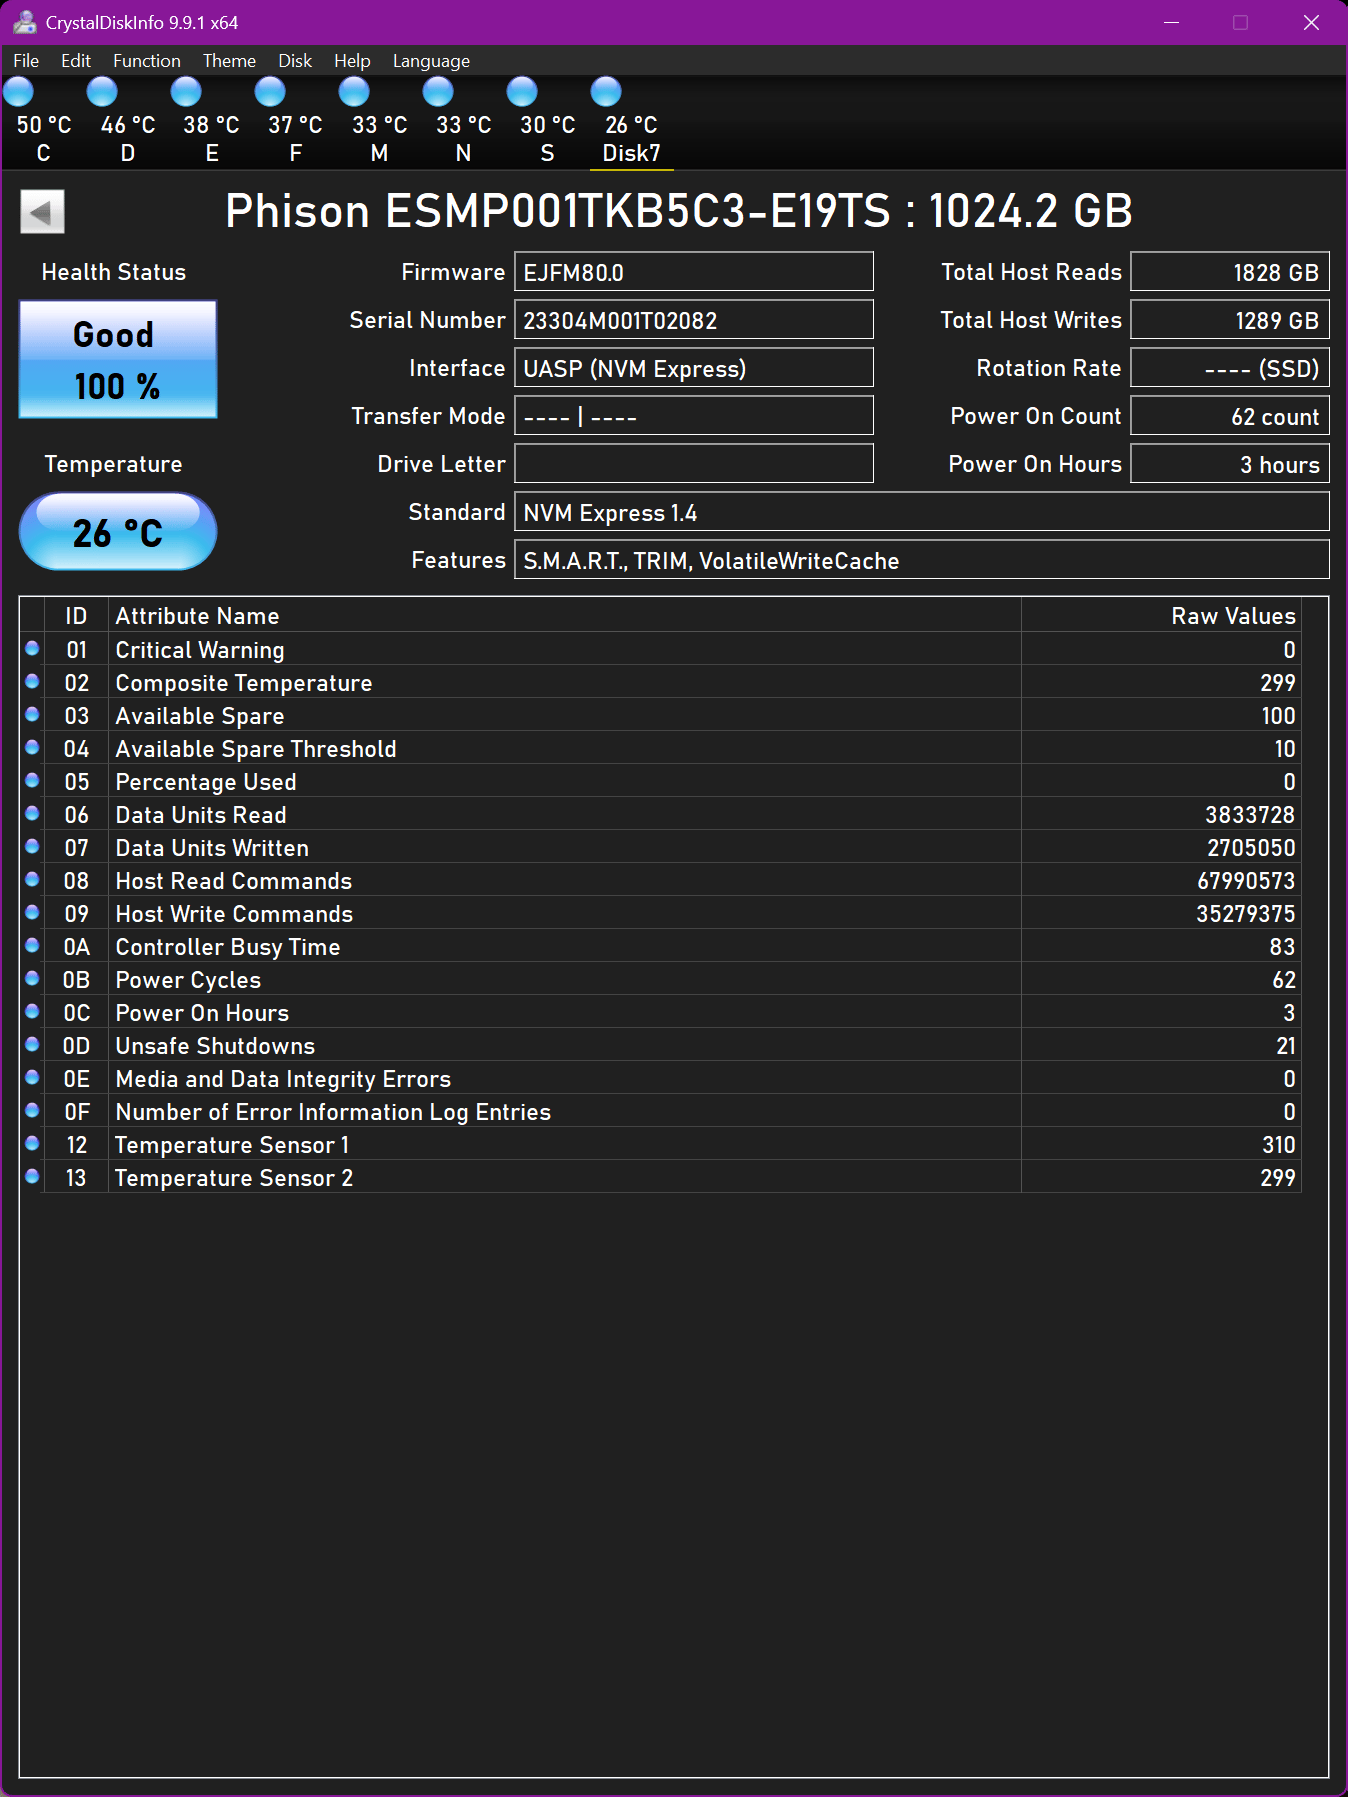1348x1797 pixels.
Task: Select drive S status orb at 30 °C
Action: click(x=522, y=92)
